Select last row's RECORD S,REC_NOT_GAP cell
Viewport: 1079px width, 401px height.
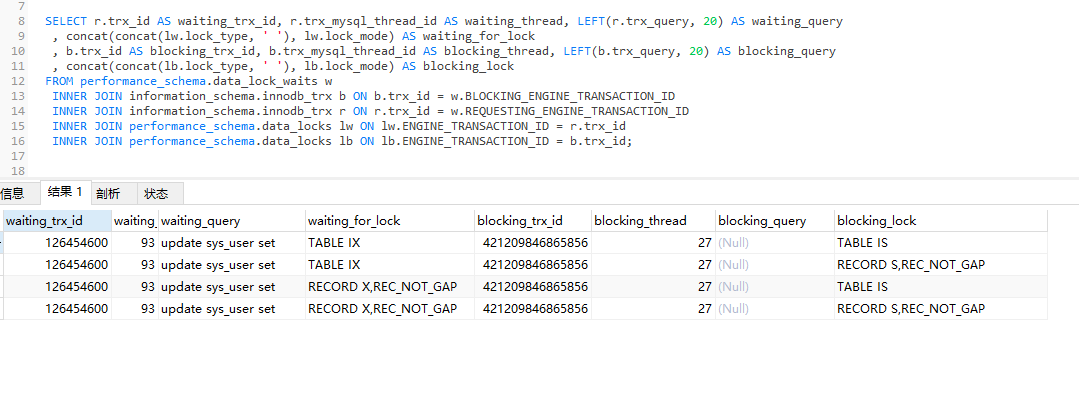tap(911, 309)
